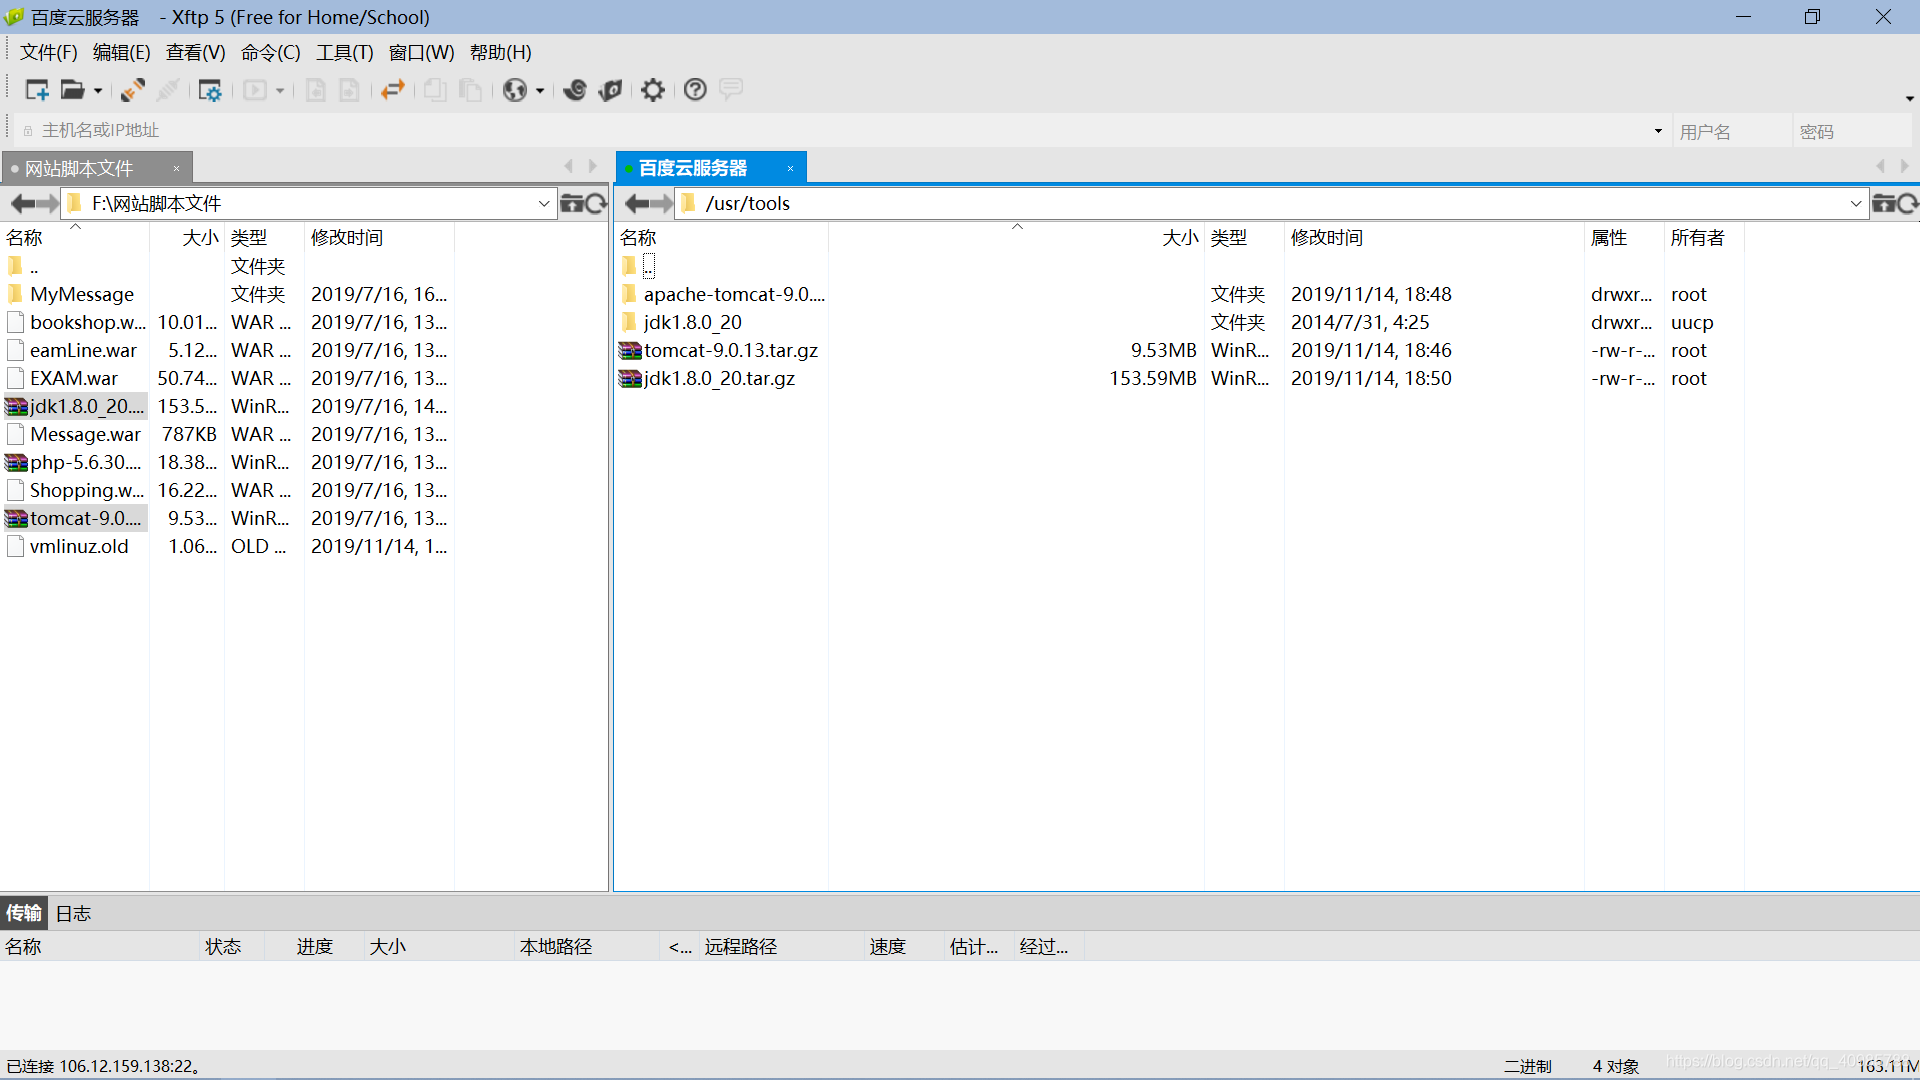The width and height of the screenshot is (1920, 1080).
Task: Sort the remote list by the 修改时间 column
Action: pos(1326,237)
